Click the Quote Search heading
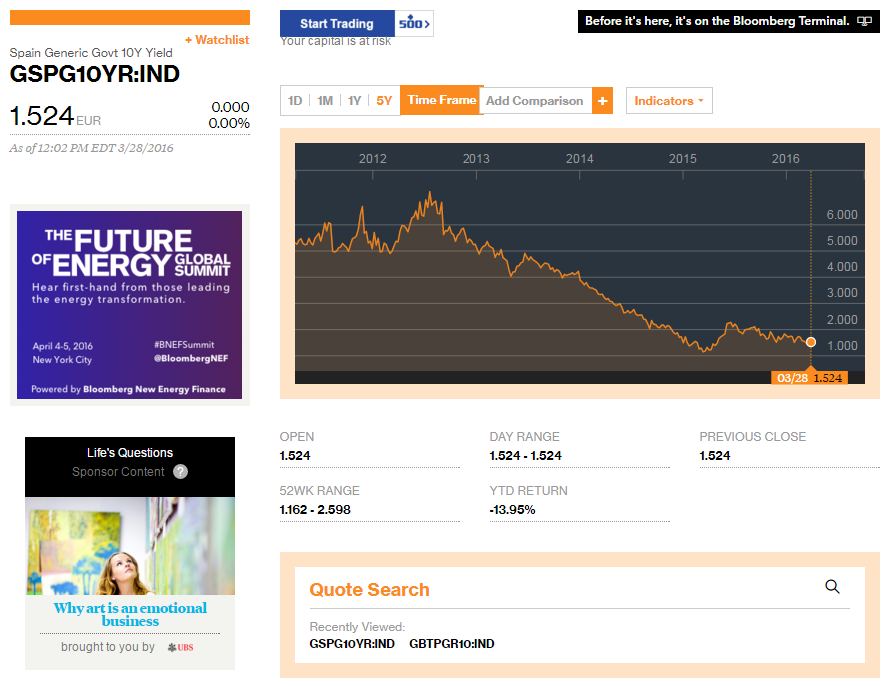892x698 pixels. tap(369, 589)
